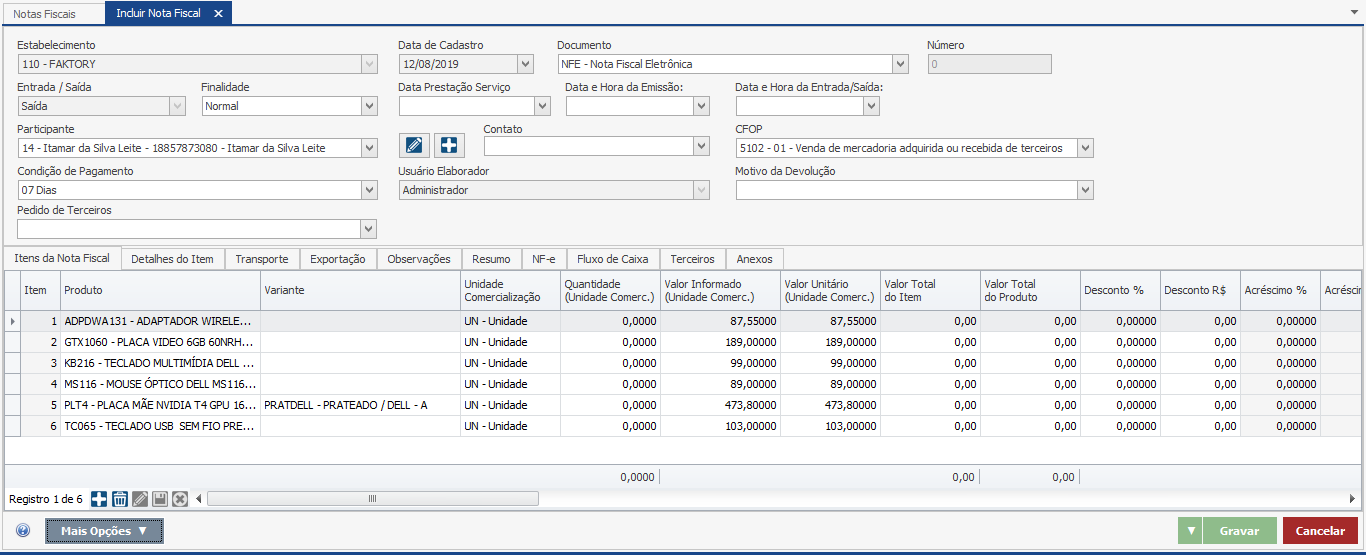Close the Incluir Nota Fiscal tab

coord(218,14)
